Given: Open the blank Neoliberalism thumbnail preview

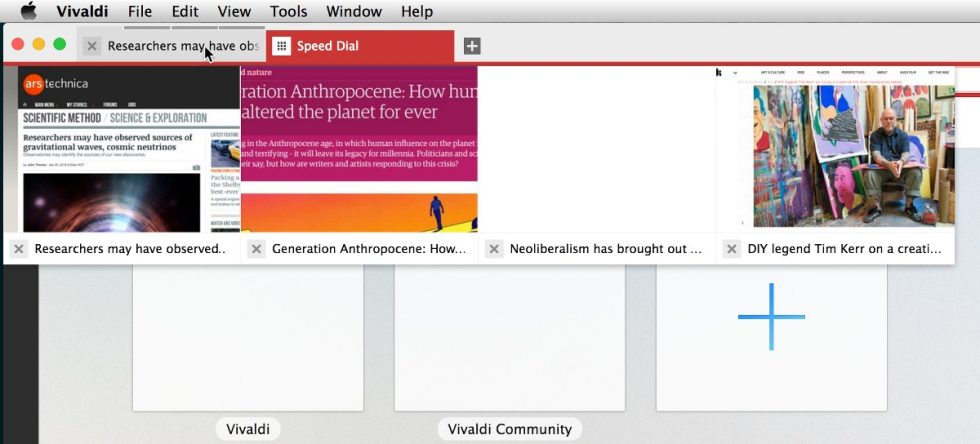Looking at the screenshot, I should (597, 149).
